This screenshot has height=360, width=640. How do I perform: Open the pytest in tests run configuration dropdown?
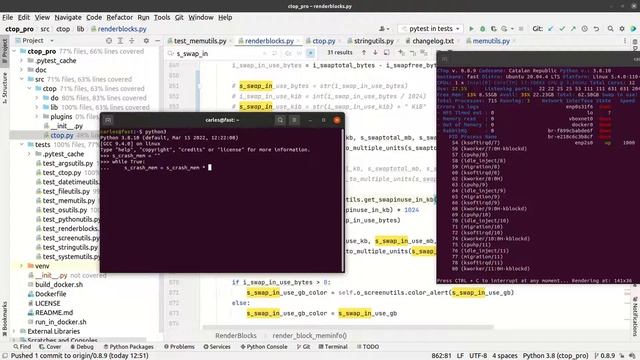pos(431,29)
